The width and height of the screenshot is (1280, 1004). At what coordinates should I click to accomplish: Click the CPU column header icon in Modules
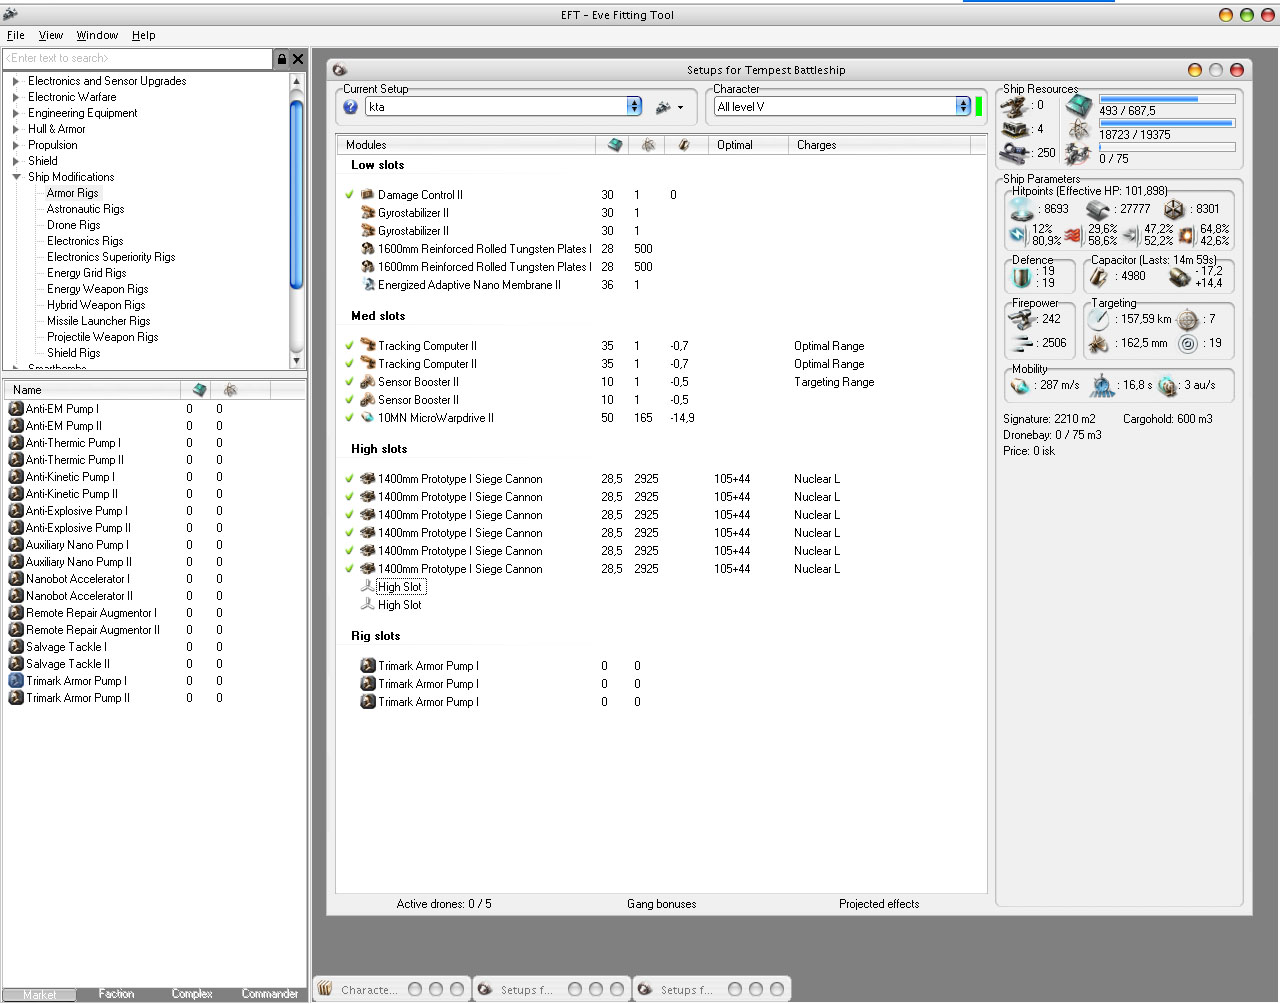point(615,145)
